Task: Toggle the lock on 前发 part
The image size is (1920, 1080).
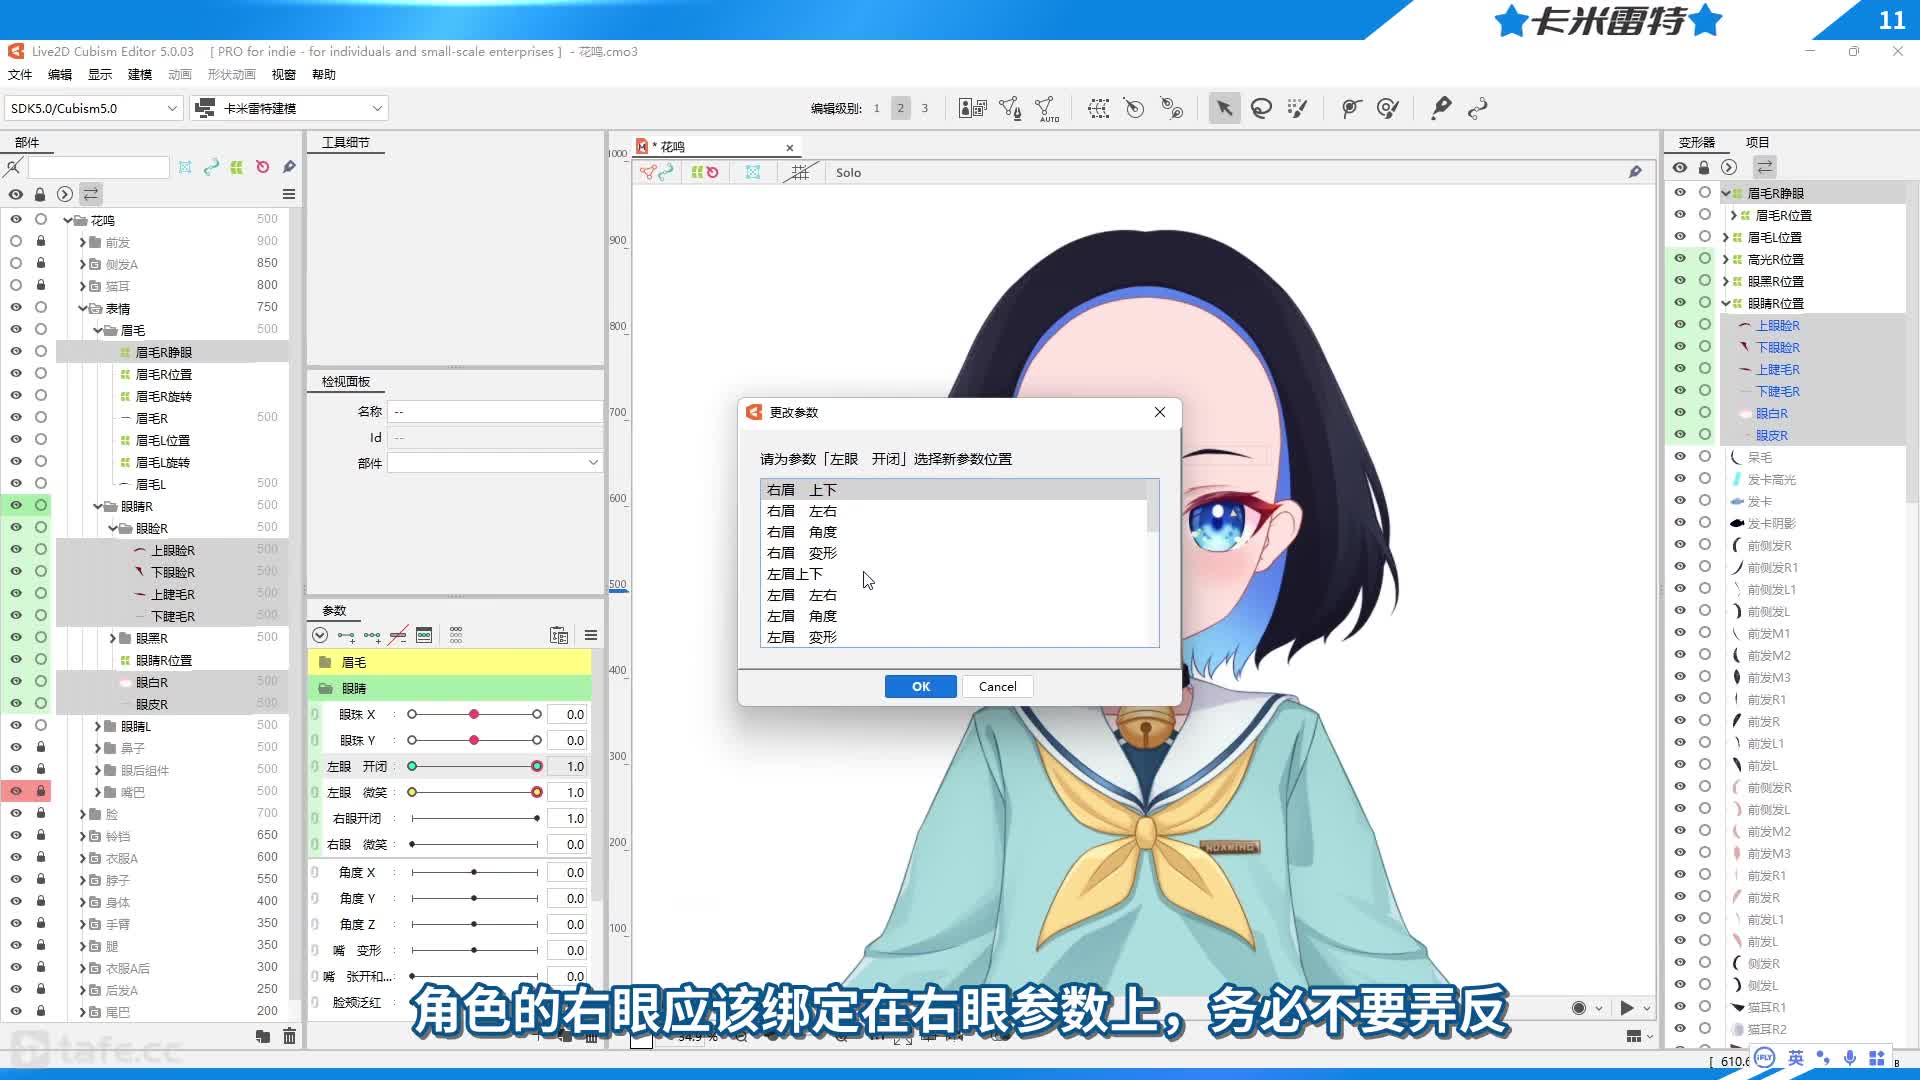Action: coord(41,241)
